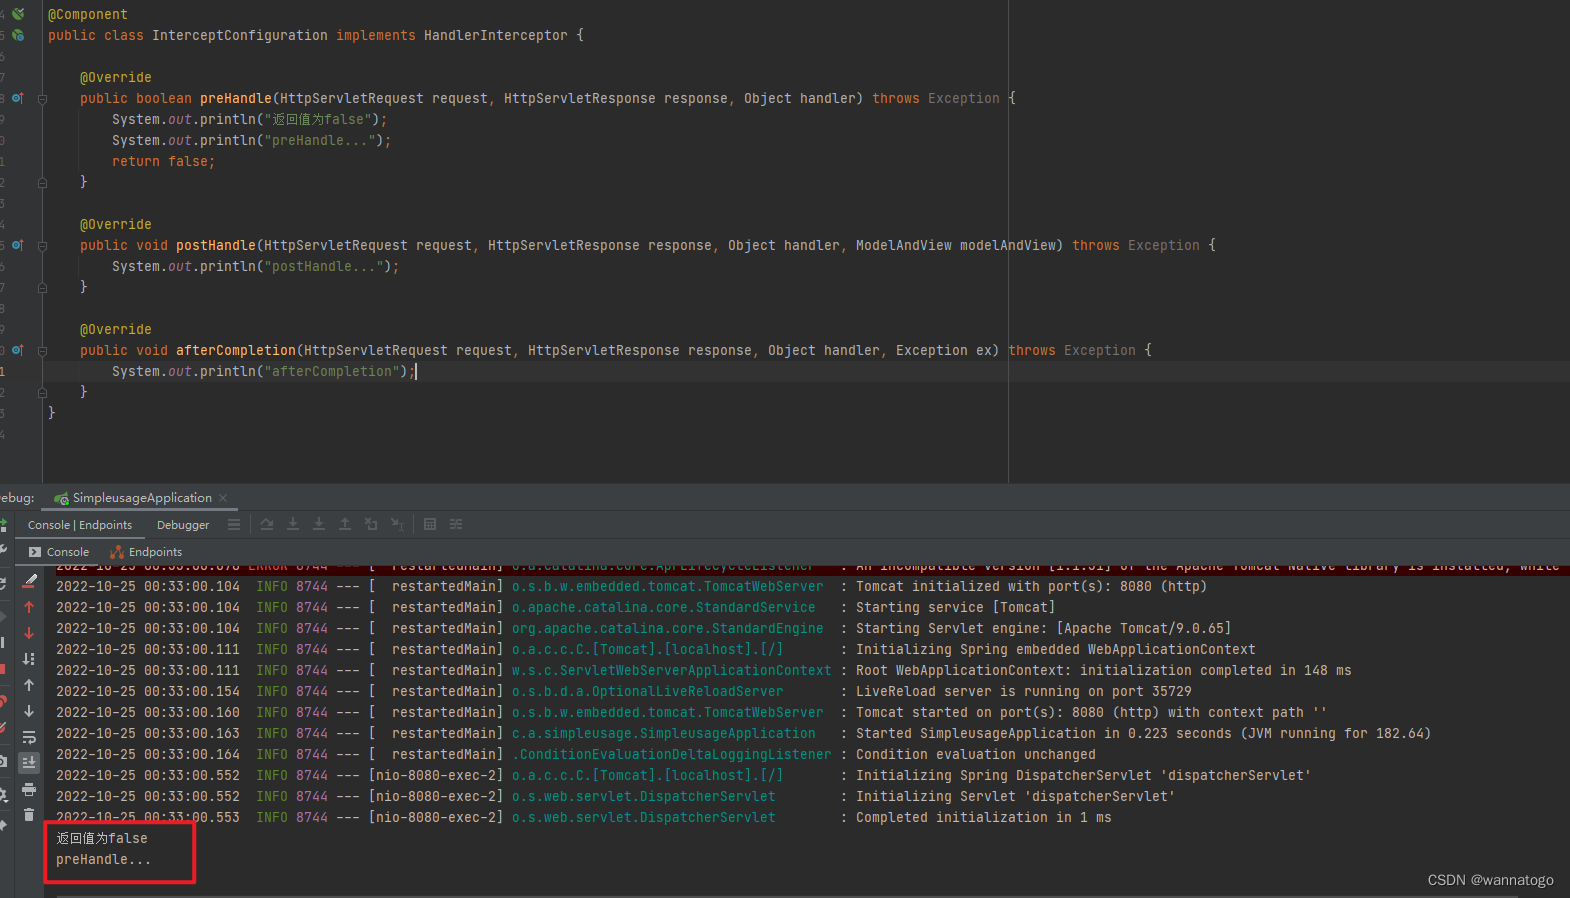Click 'Started SimpleusageApplication in 0.223 seconds' log message
The image size is (1570, 898).
pyautogui.click(x=1143, y=733)
